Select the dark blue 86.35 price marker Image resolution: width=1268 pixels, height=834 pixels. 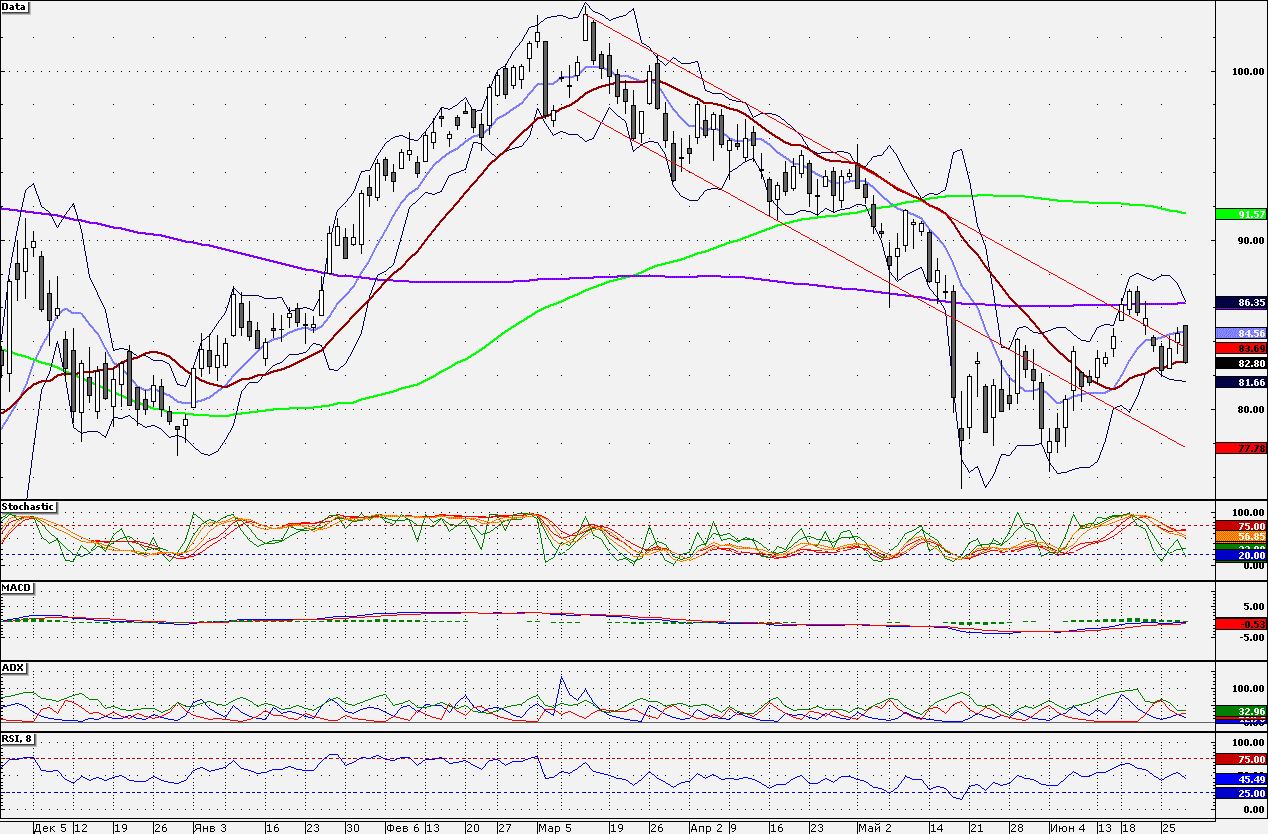pos(1240,302)
